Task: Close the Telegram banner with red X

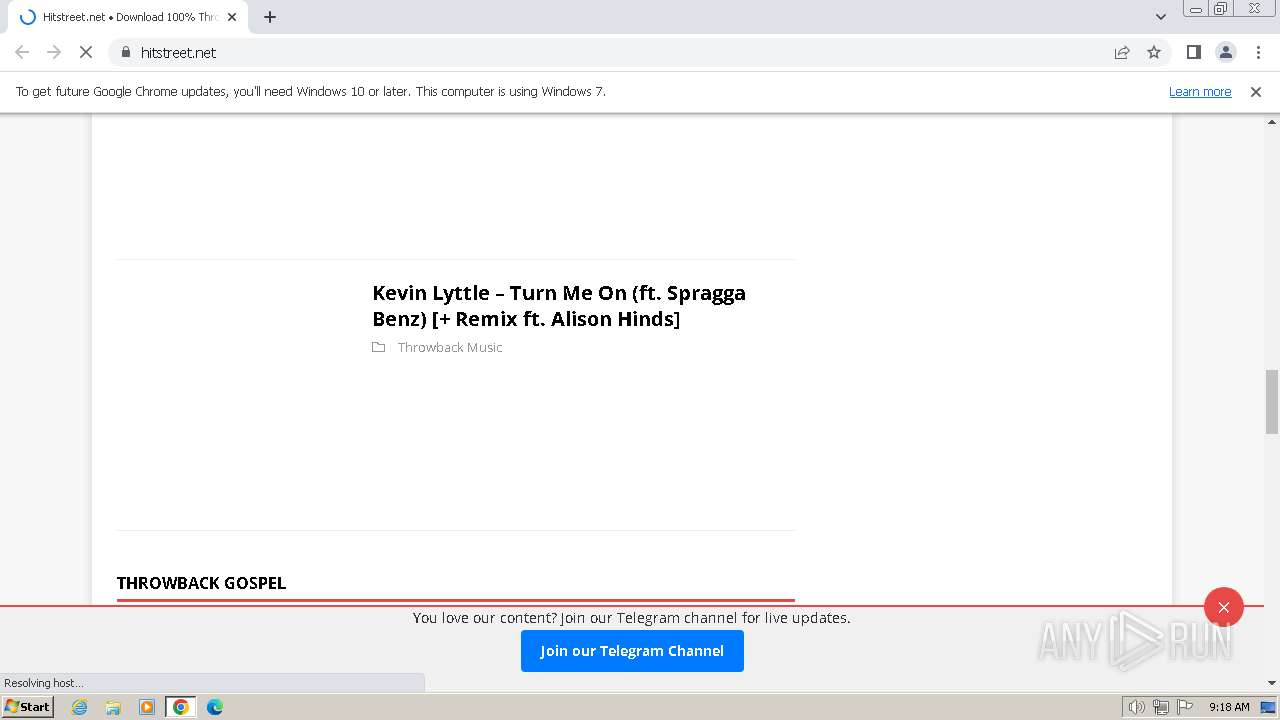Action: [x=1224, y=607]
